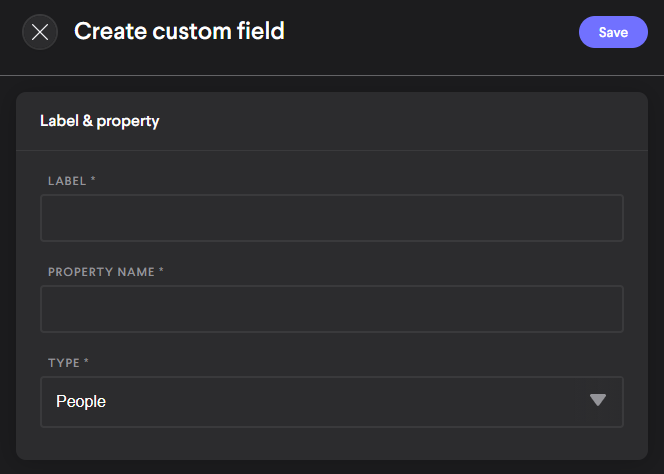Click the X icon beside the title
Image resolution: width=664 pixels, height=474 pixels.
pyautogui.click(x=40, y=32)
